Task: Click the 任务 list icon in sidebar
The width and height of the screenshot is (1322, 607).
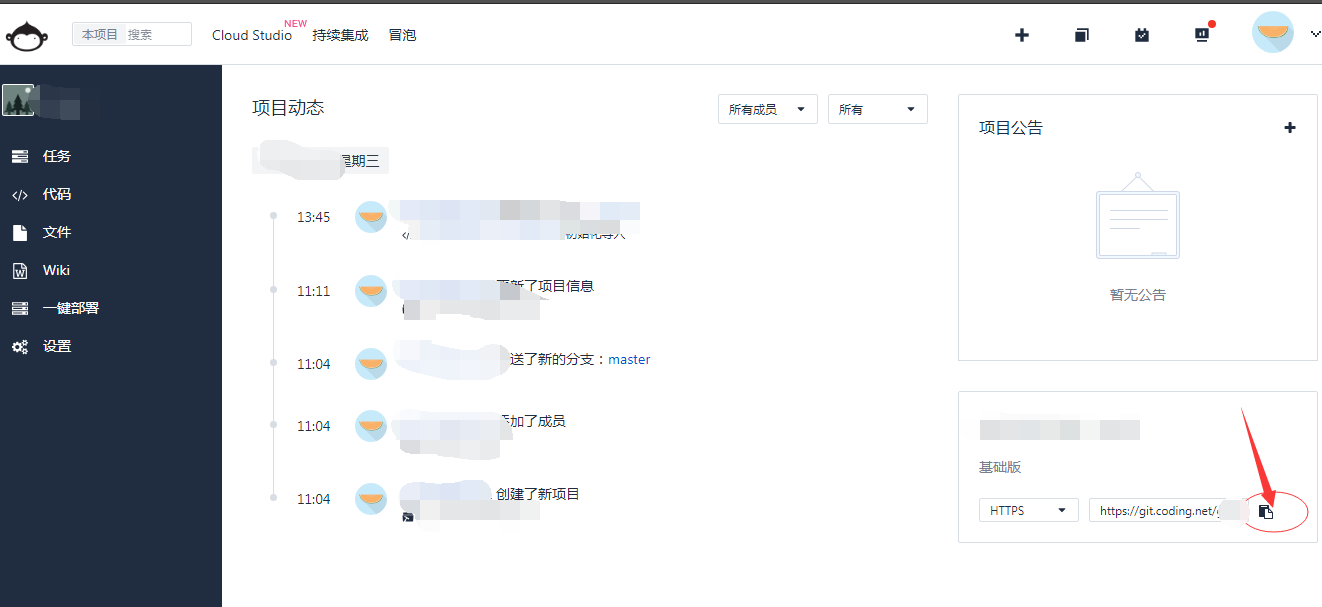Action: pos(20,156)
